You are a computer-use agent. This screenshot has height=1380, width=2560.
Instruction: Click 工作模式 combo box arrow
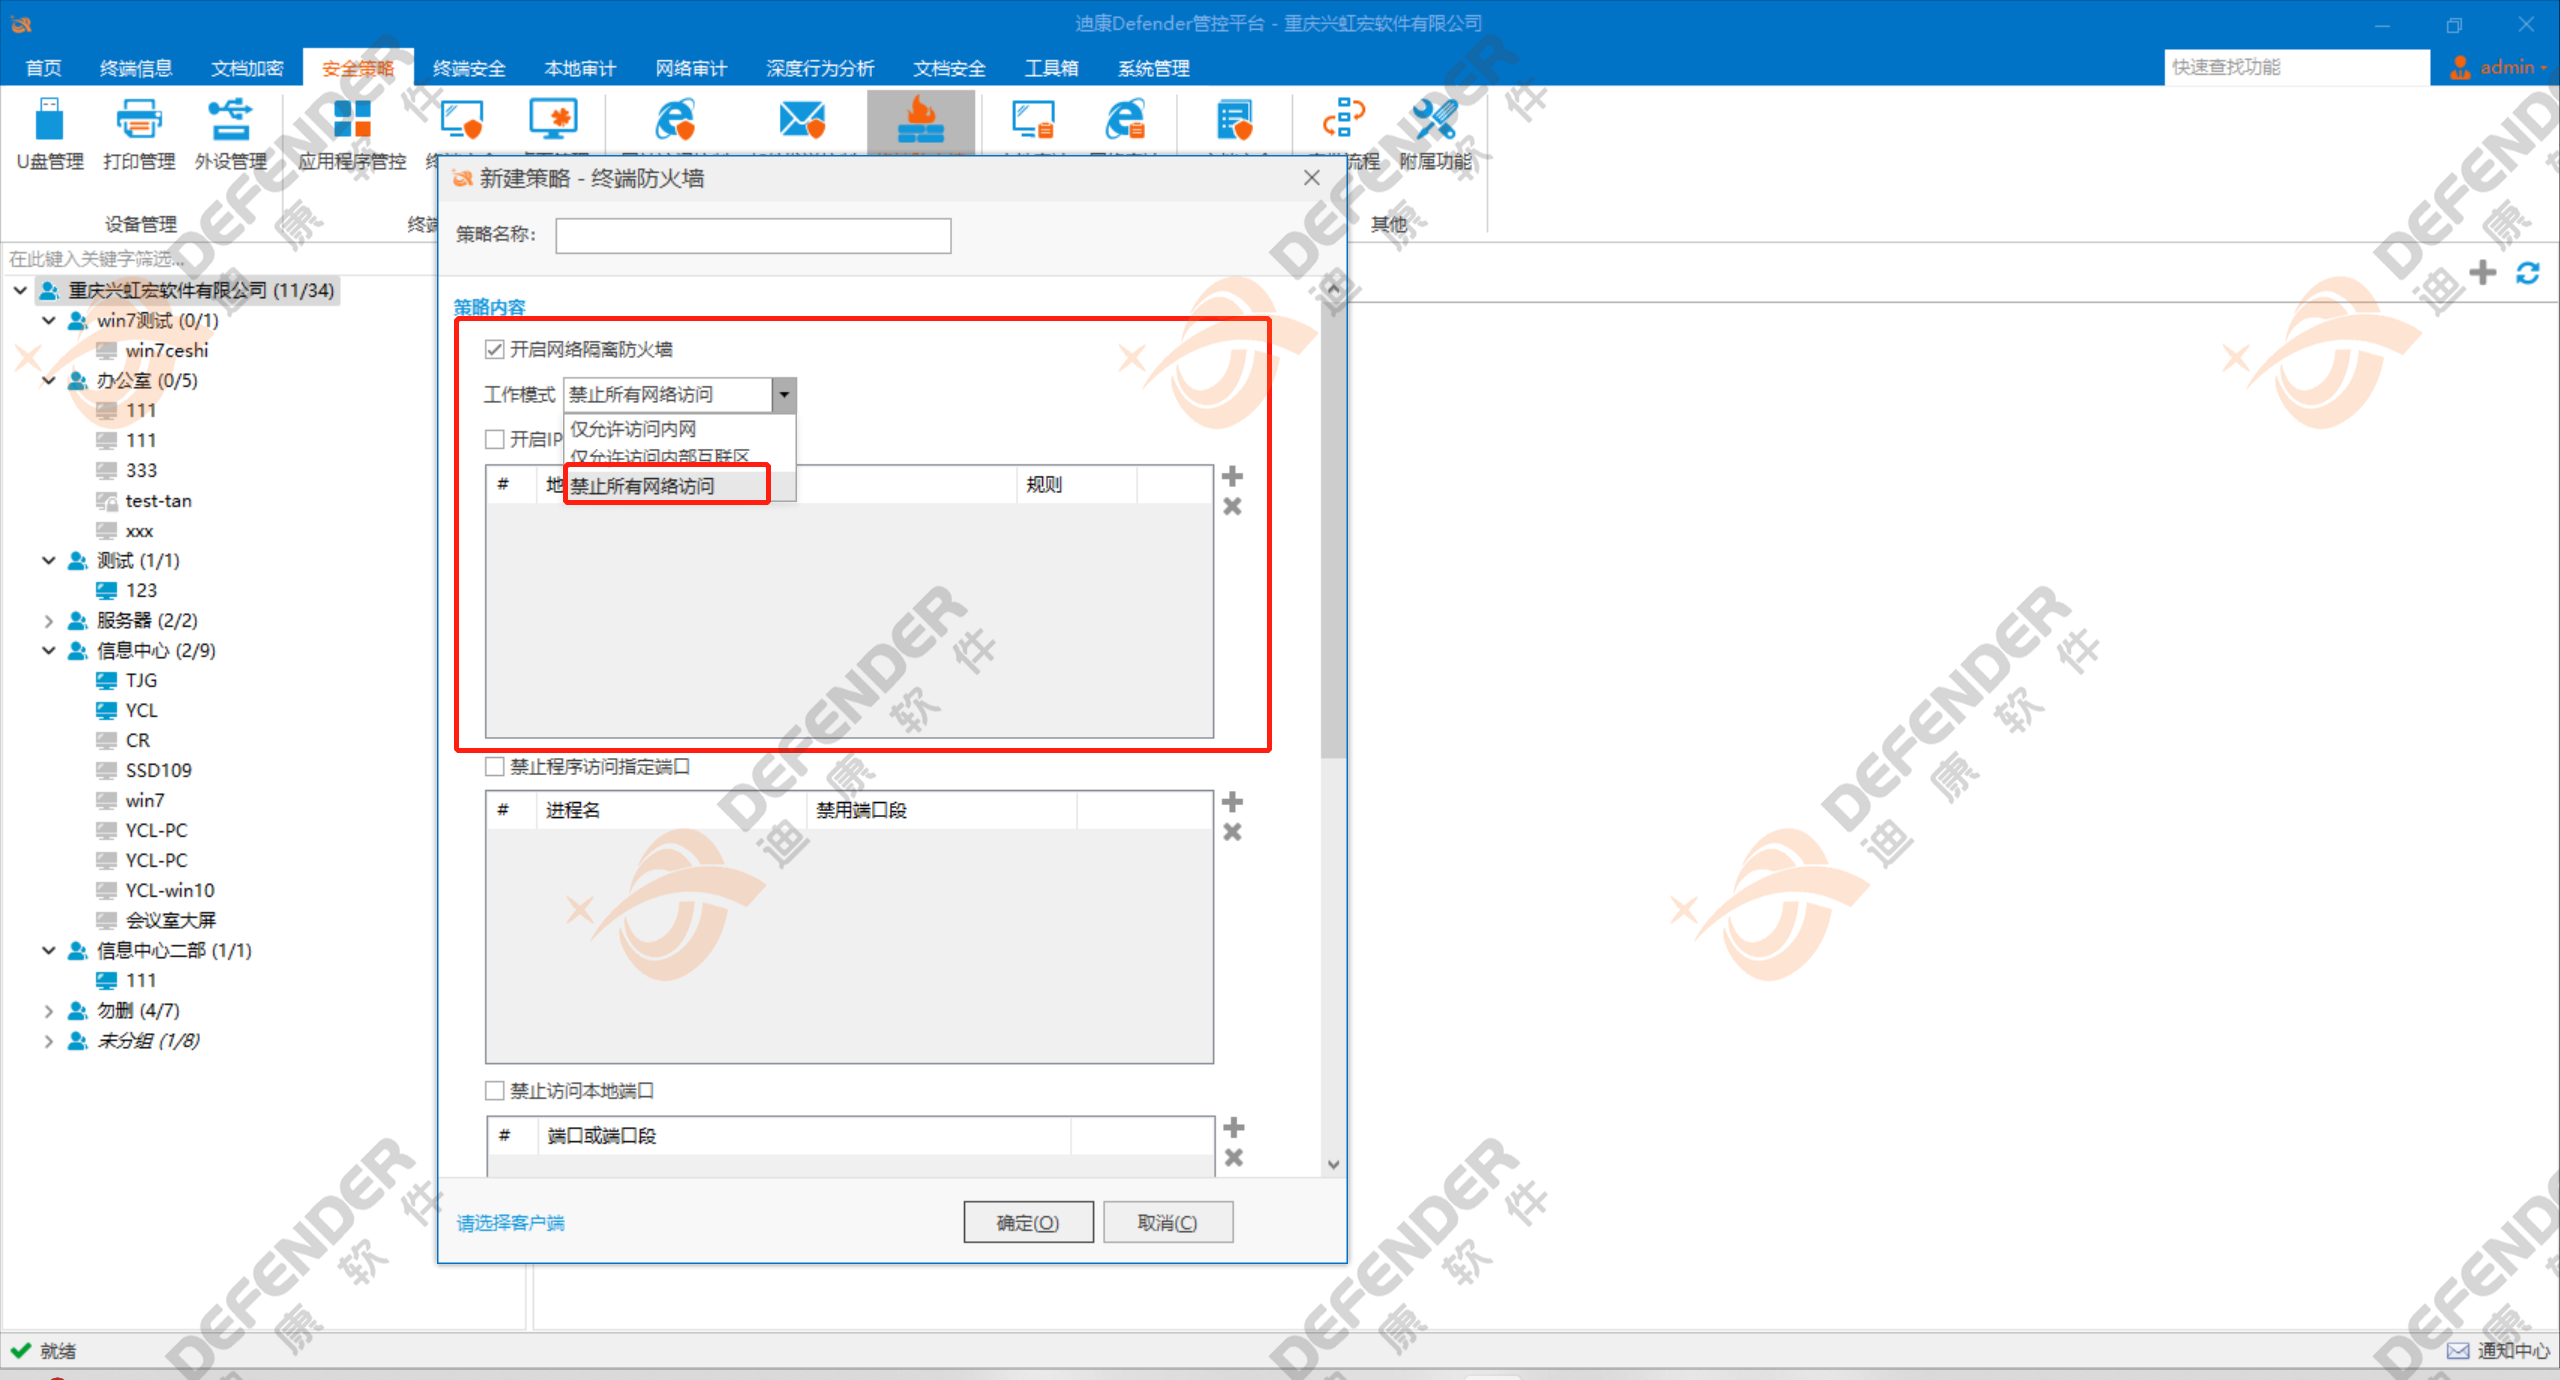[784, 395]
